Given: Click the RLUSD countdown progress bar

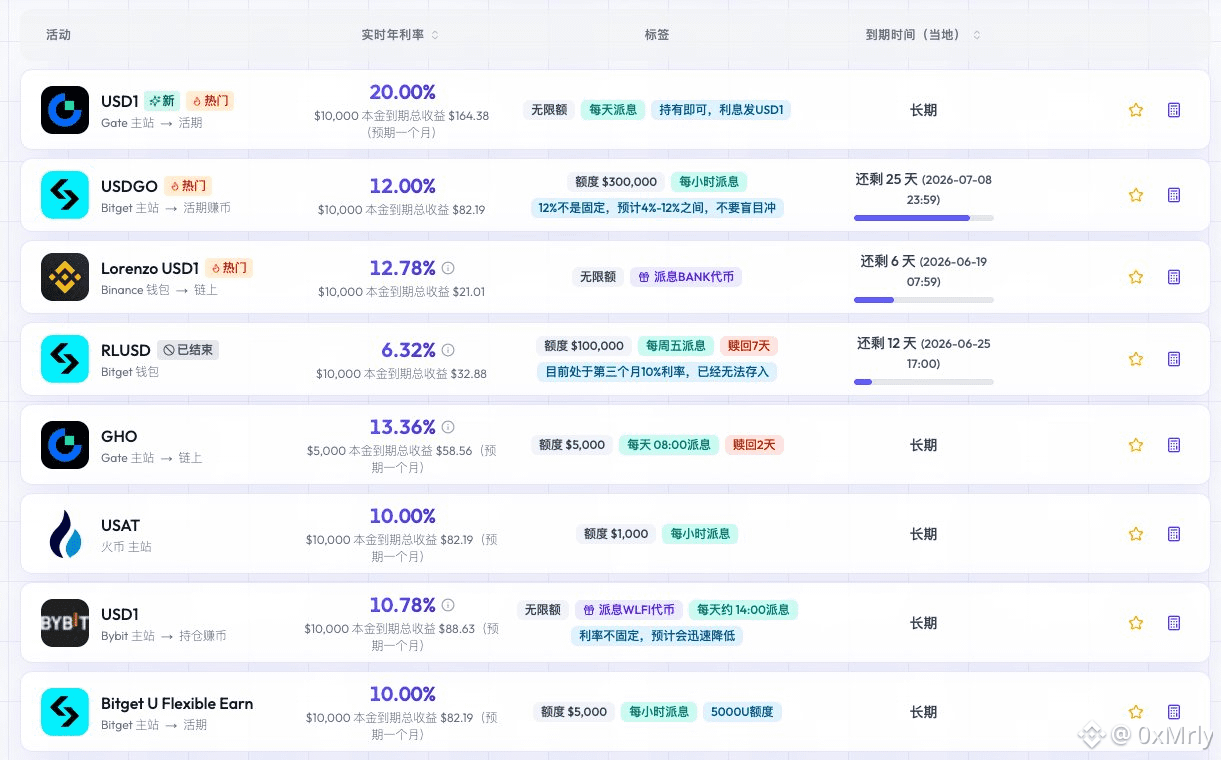Looking at the screenshot, I should pyautogui.click(x=924, y=381).
